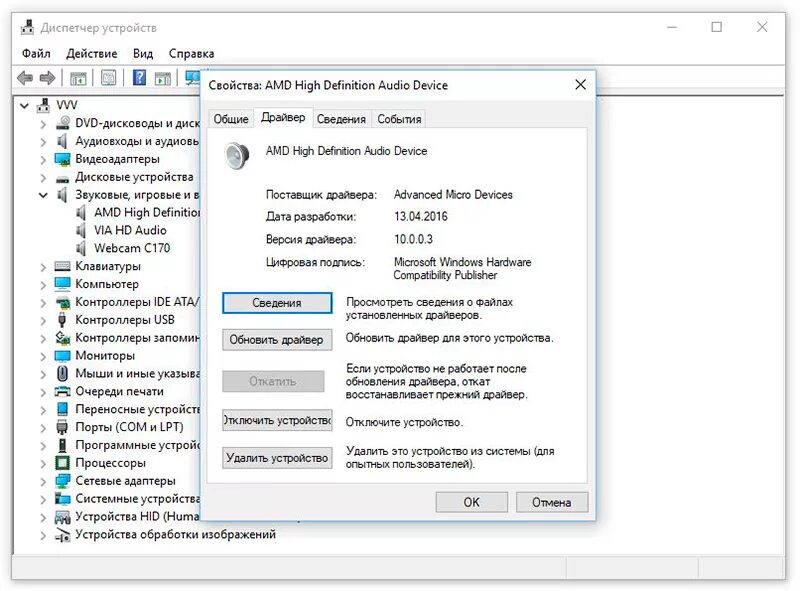Click the Удалить устройство button
The width and height of the screenshot is (800, 591).
tap(277, 457)
